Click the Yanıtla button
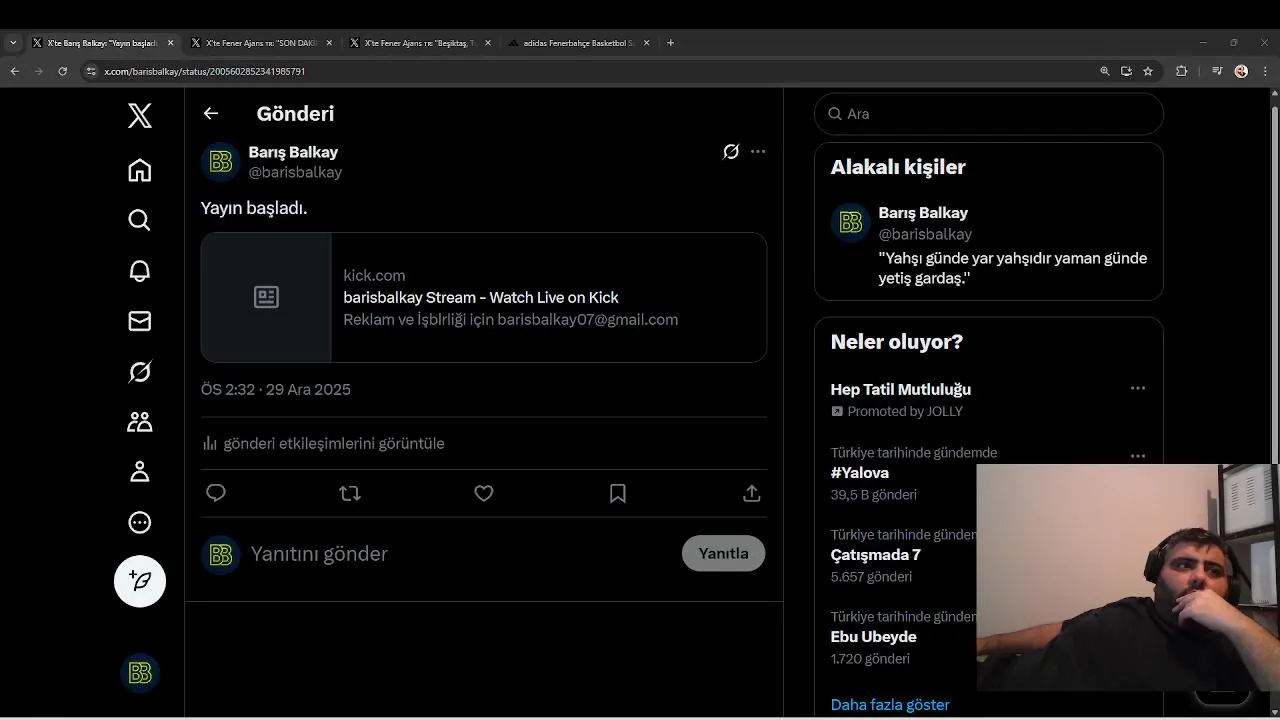 [x=724, y=554]
